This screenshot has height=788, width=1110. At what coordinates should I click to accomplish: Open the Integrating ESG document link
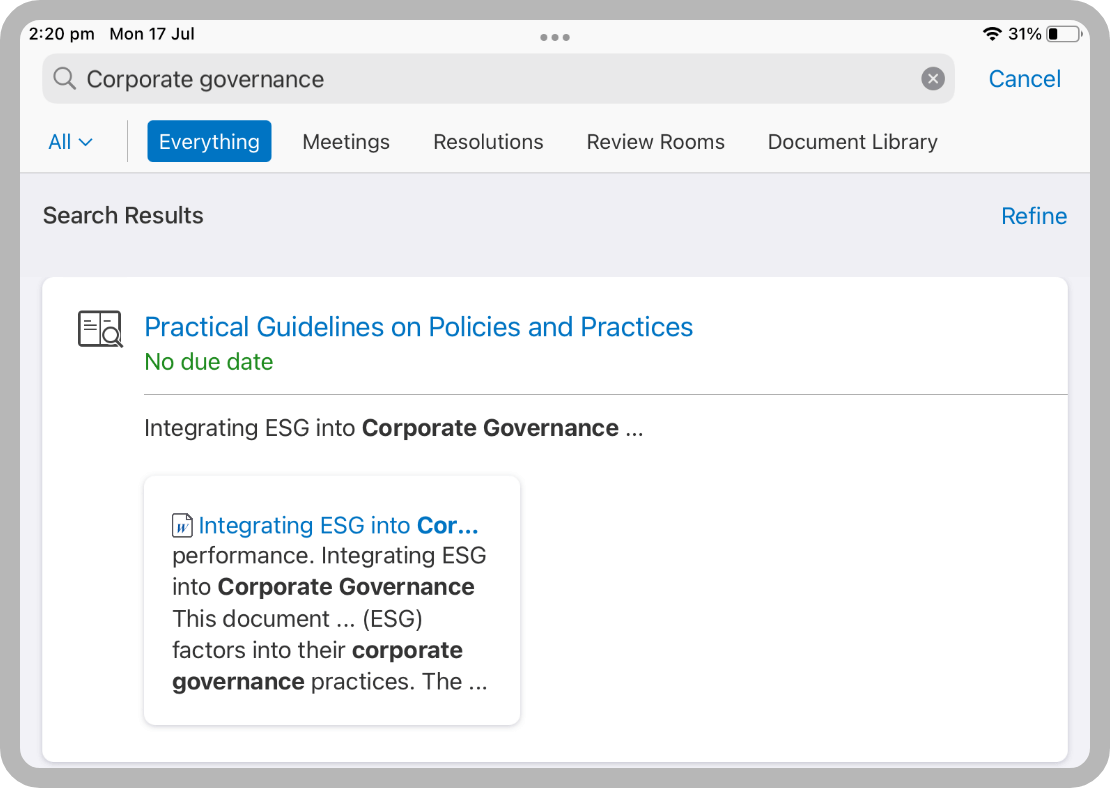click(x=338, y=525)
